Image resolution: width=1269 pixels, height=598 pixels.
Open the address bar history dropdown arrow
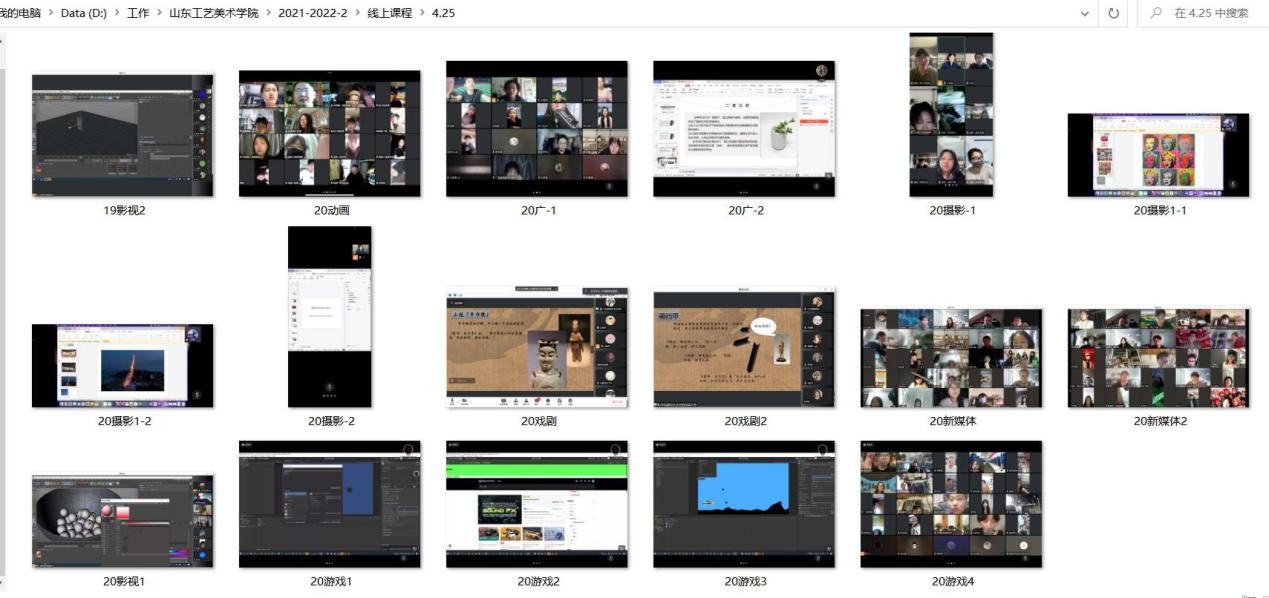pos(1085,13)
